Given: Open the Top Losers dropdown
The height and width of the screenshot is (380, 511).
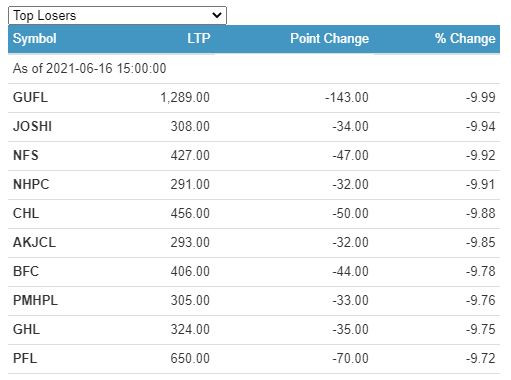Looking at the screenshot, I should pyautogui.click(x=117, y=15).
